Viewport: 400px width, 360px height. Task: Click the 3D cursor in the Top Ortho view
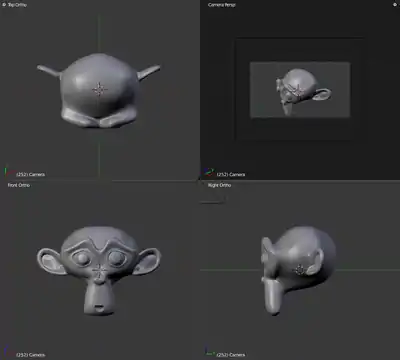pos(99,89)
